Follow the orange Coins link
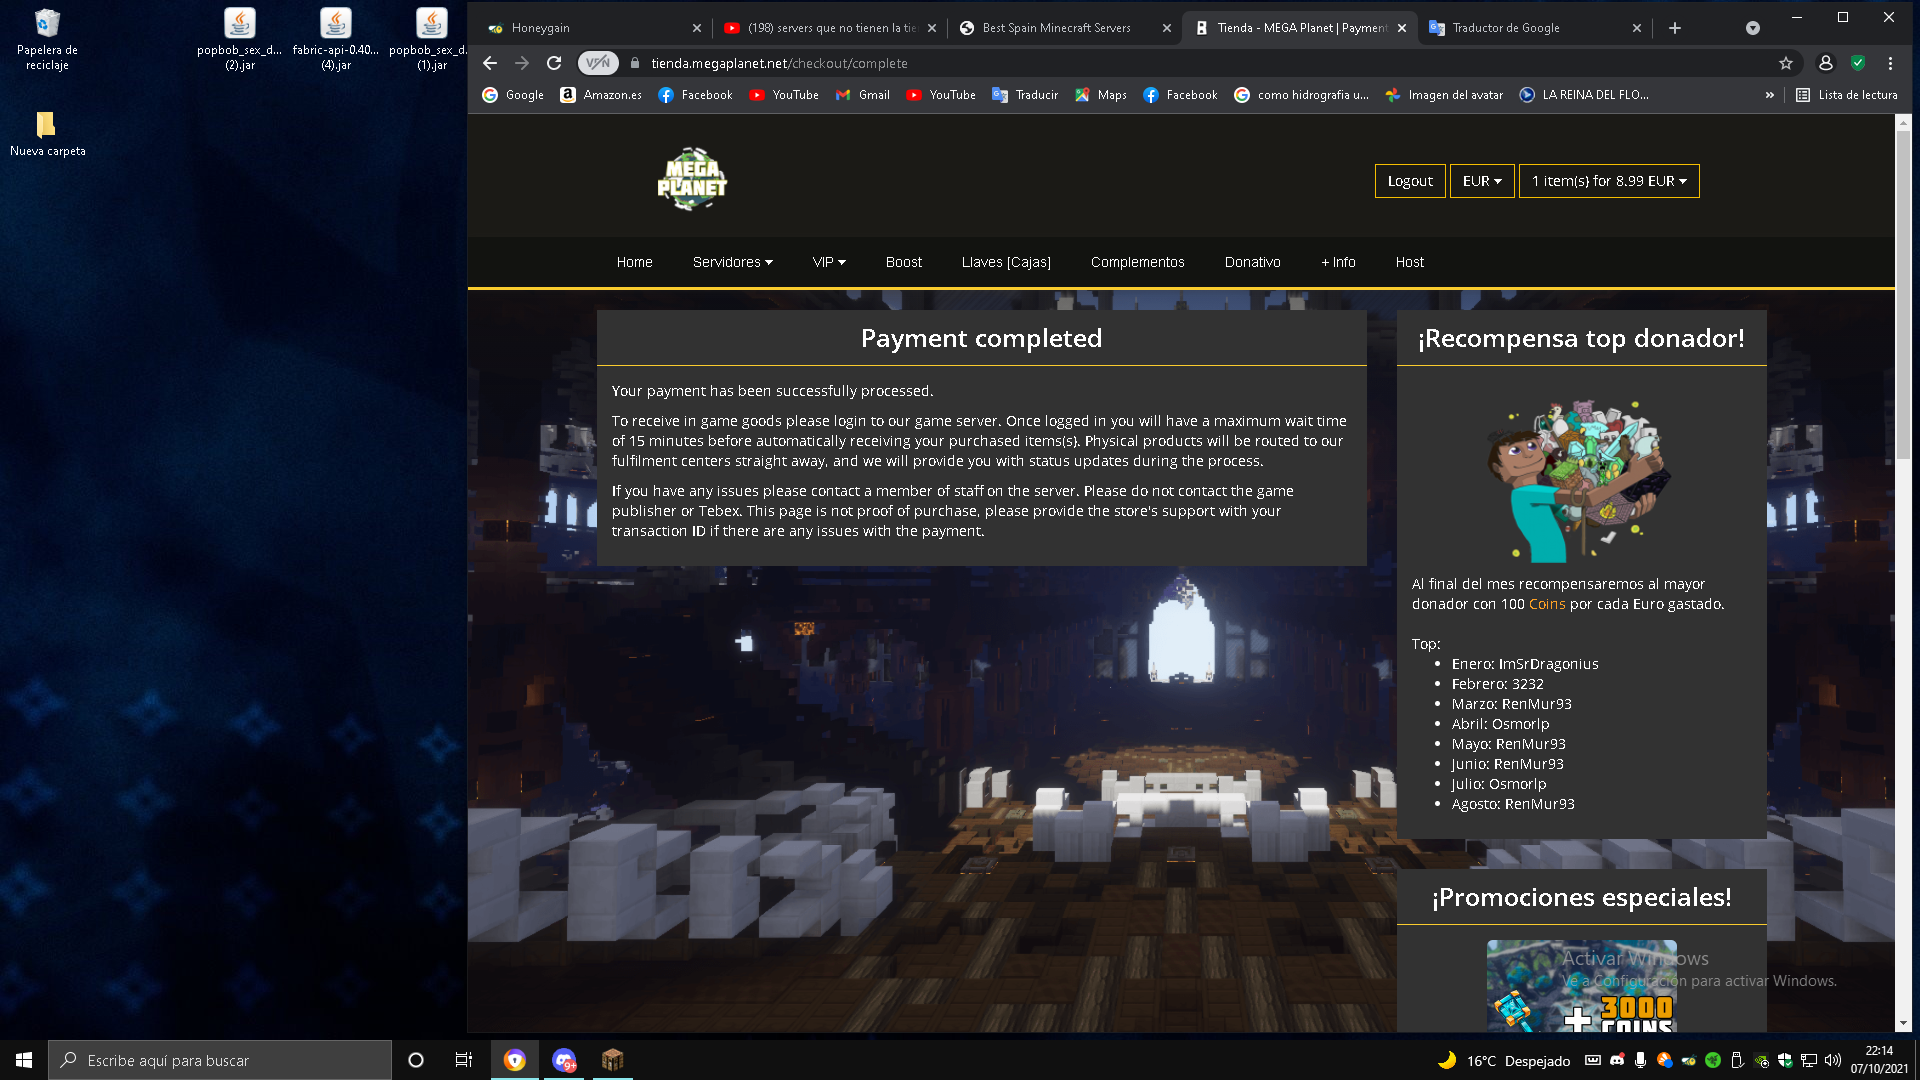The image size is (1920, 1080). click(1547, 604)
